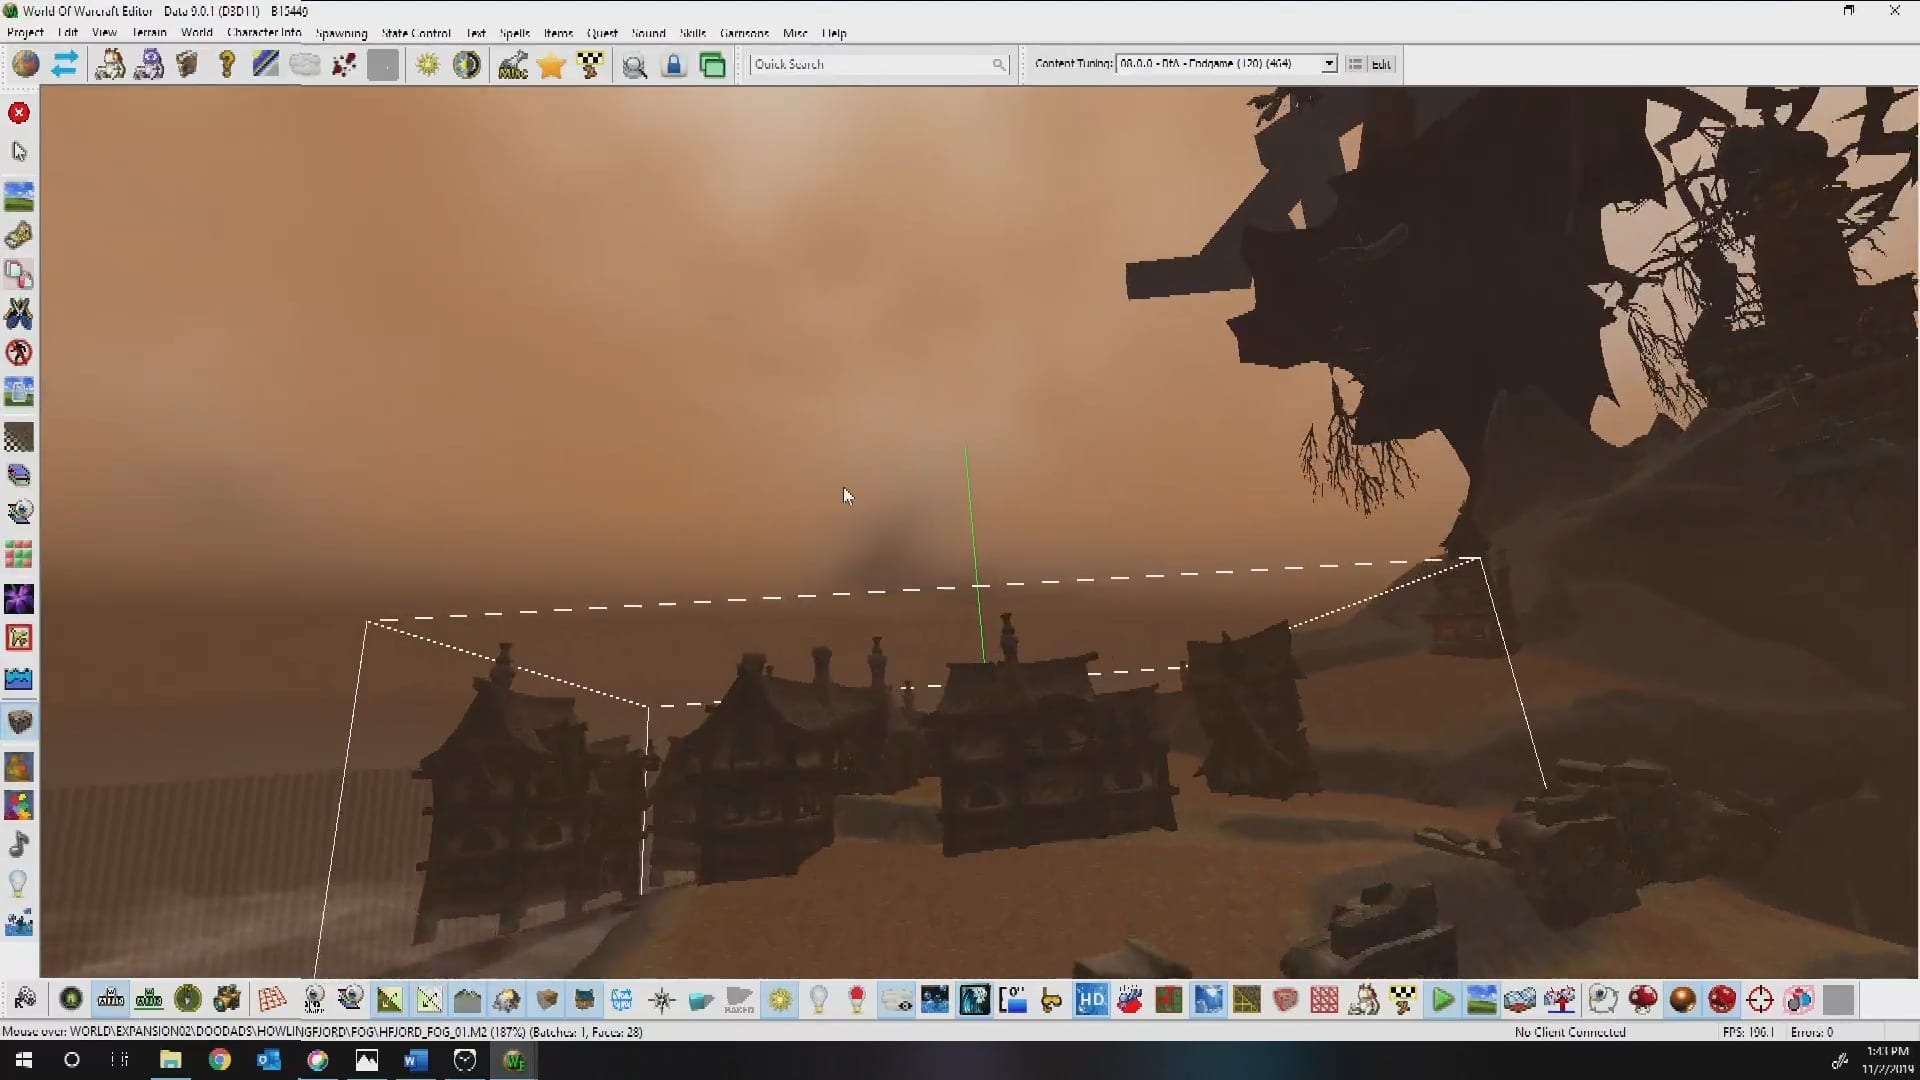This screenshot has width=1920, height=1080.
Task: Click the list button next to Content Tuning
Action: click(x=1355, y=64)
